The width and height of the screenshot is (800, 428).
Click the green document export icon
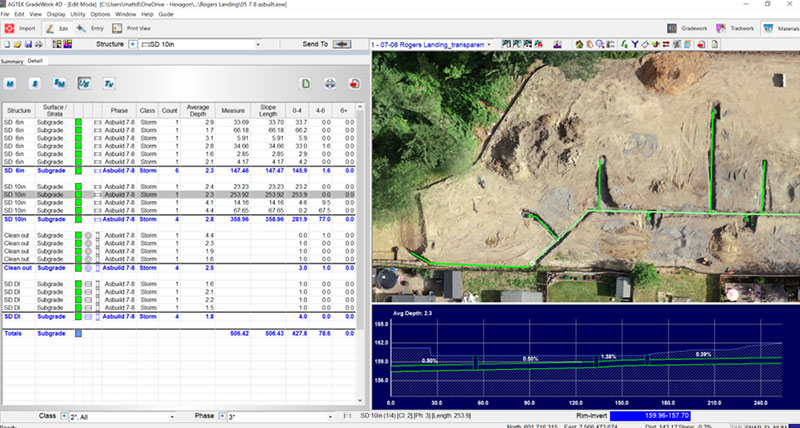coord(305,84)
